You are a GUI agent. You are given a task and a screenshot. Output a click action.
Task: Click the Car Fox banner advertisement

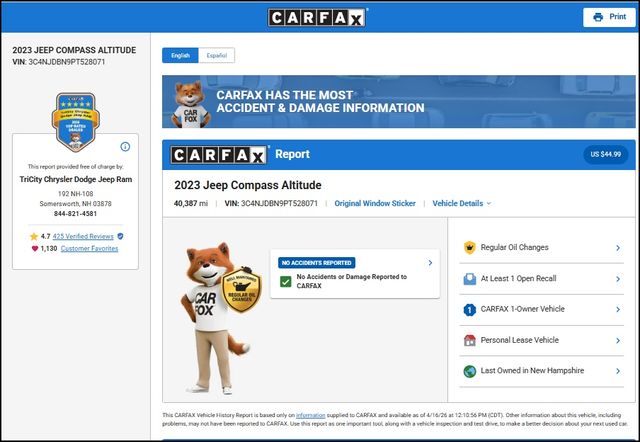tap(400, 101)
